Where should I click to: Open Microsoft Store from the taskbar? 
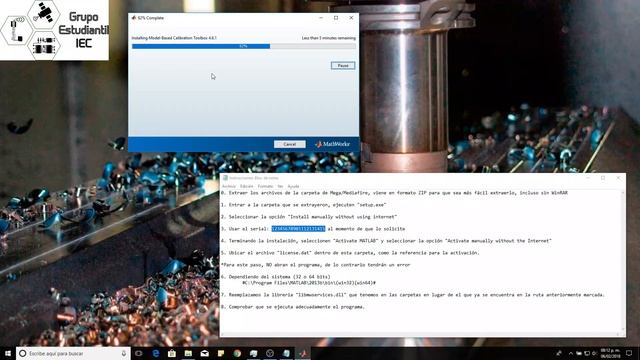[172, 353]
